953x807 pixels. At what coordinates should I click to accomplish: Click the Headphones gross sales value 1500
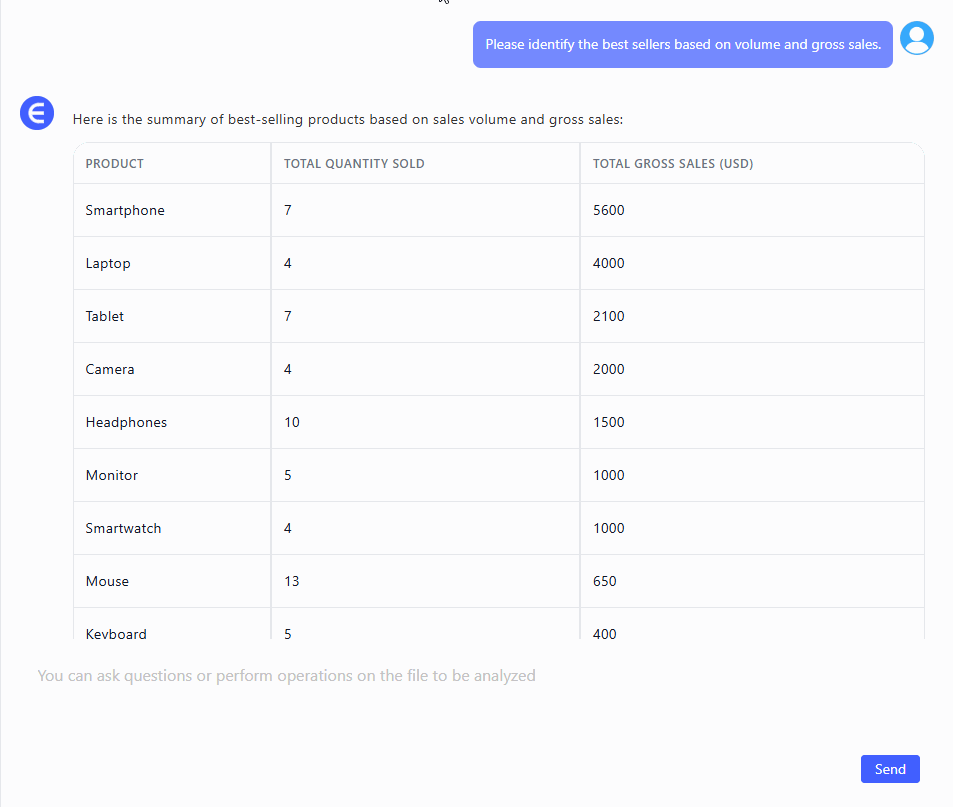click(x=608, y=423)
